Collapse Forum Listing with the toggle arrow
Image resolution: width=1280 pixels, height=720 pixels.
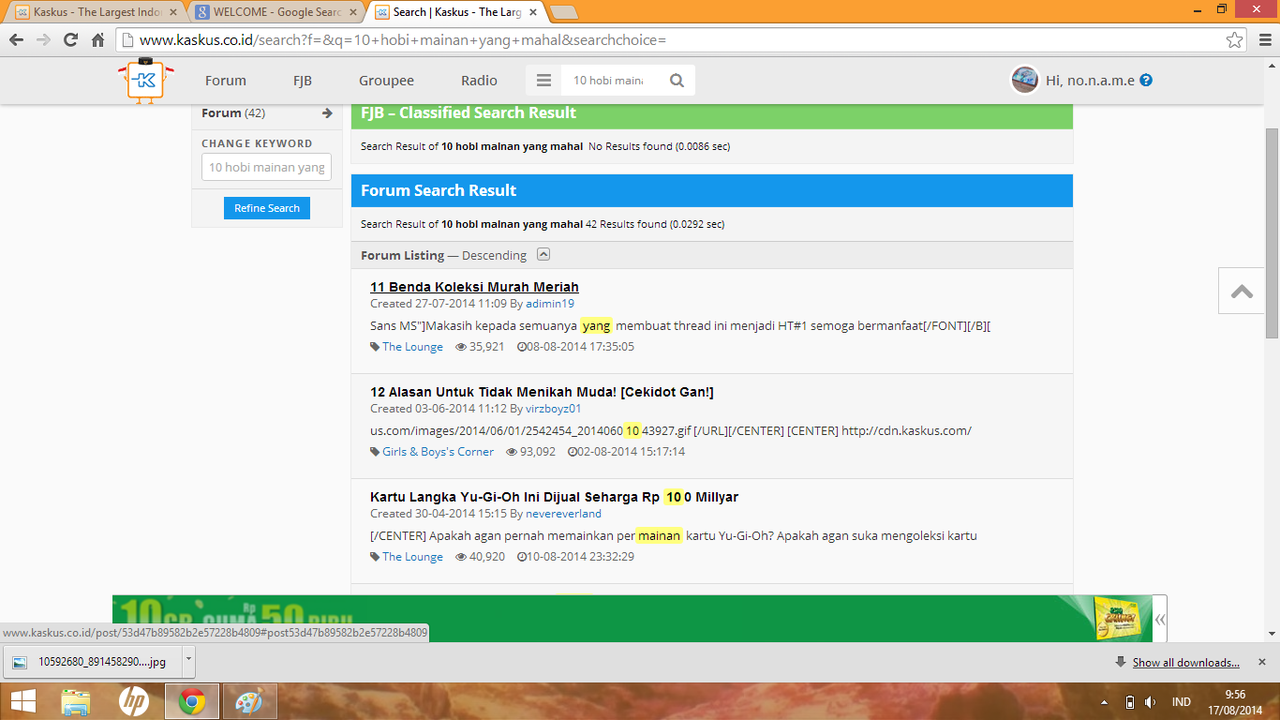coord(543,255)
